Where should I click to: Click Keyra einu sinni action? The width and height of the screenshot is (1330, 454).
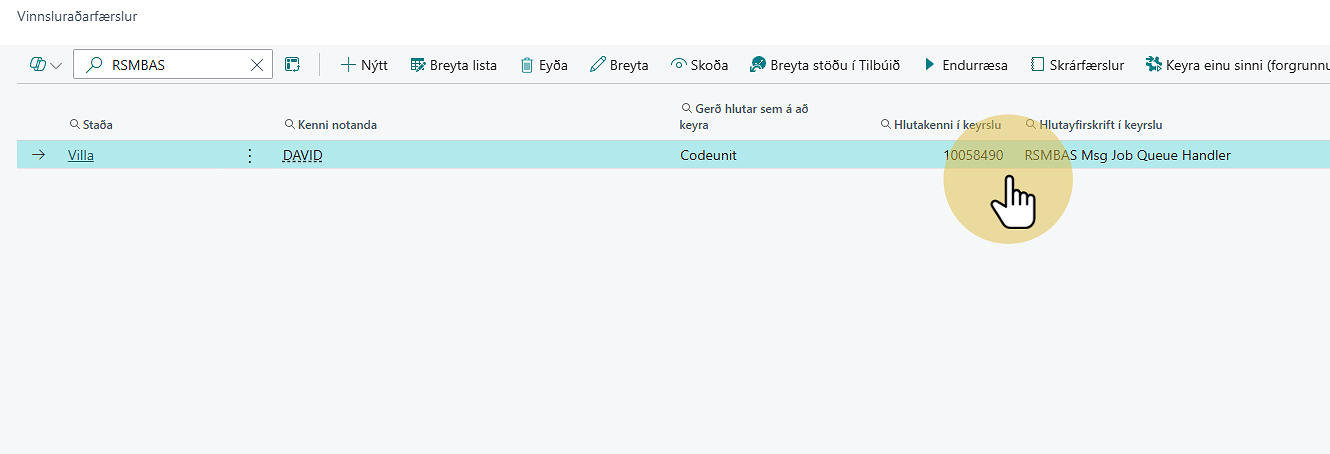[x=1237, y=65]
